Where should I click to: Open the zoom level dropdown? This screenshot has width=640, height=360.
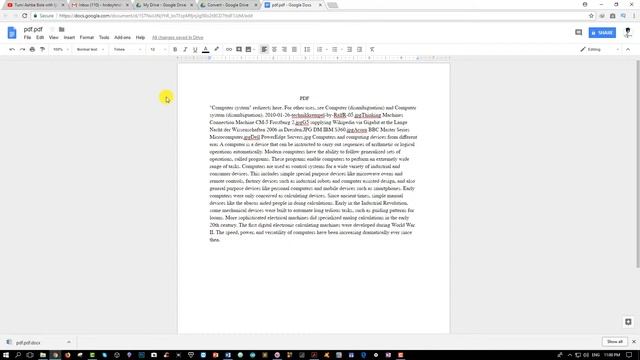click(61, 49)
